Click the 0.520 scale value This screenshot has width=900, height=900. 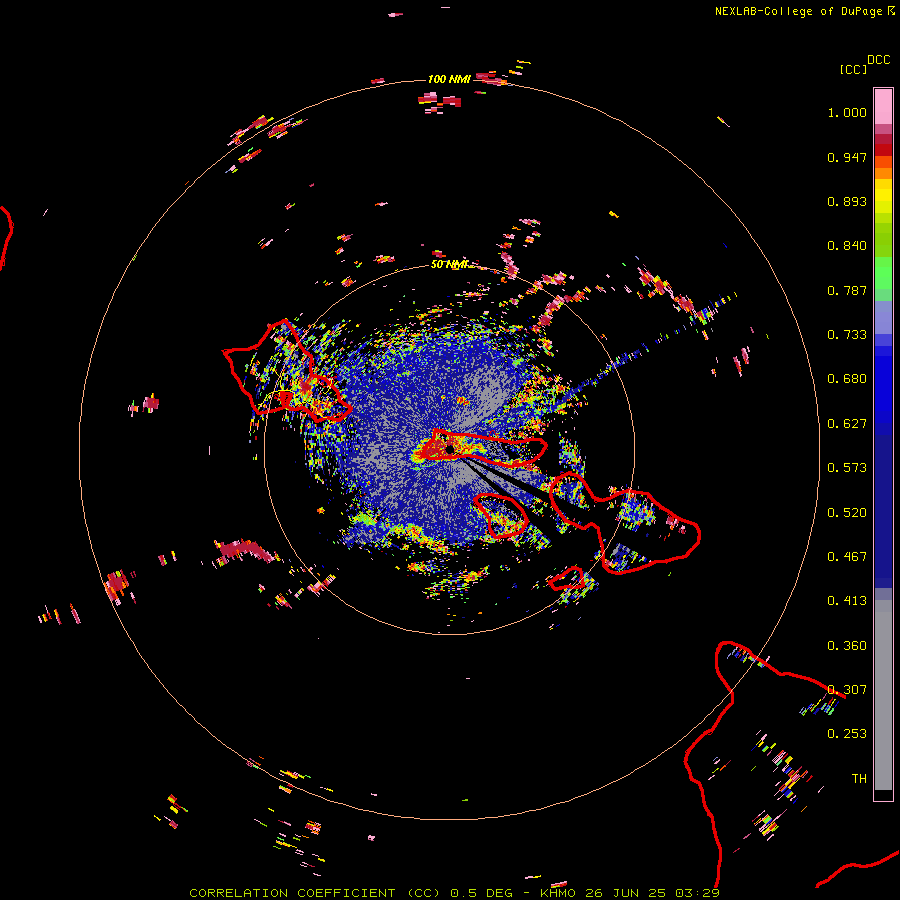[x=847, y=513]
